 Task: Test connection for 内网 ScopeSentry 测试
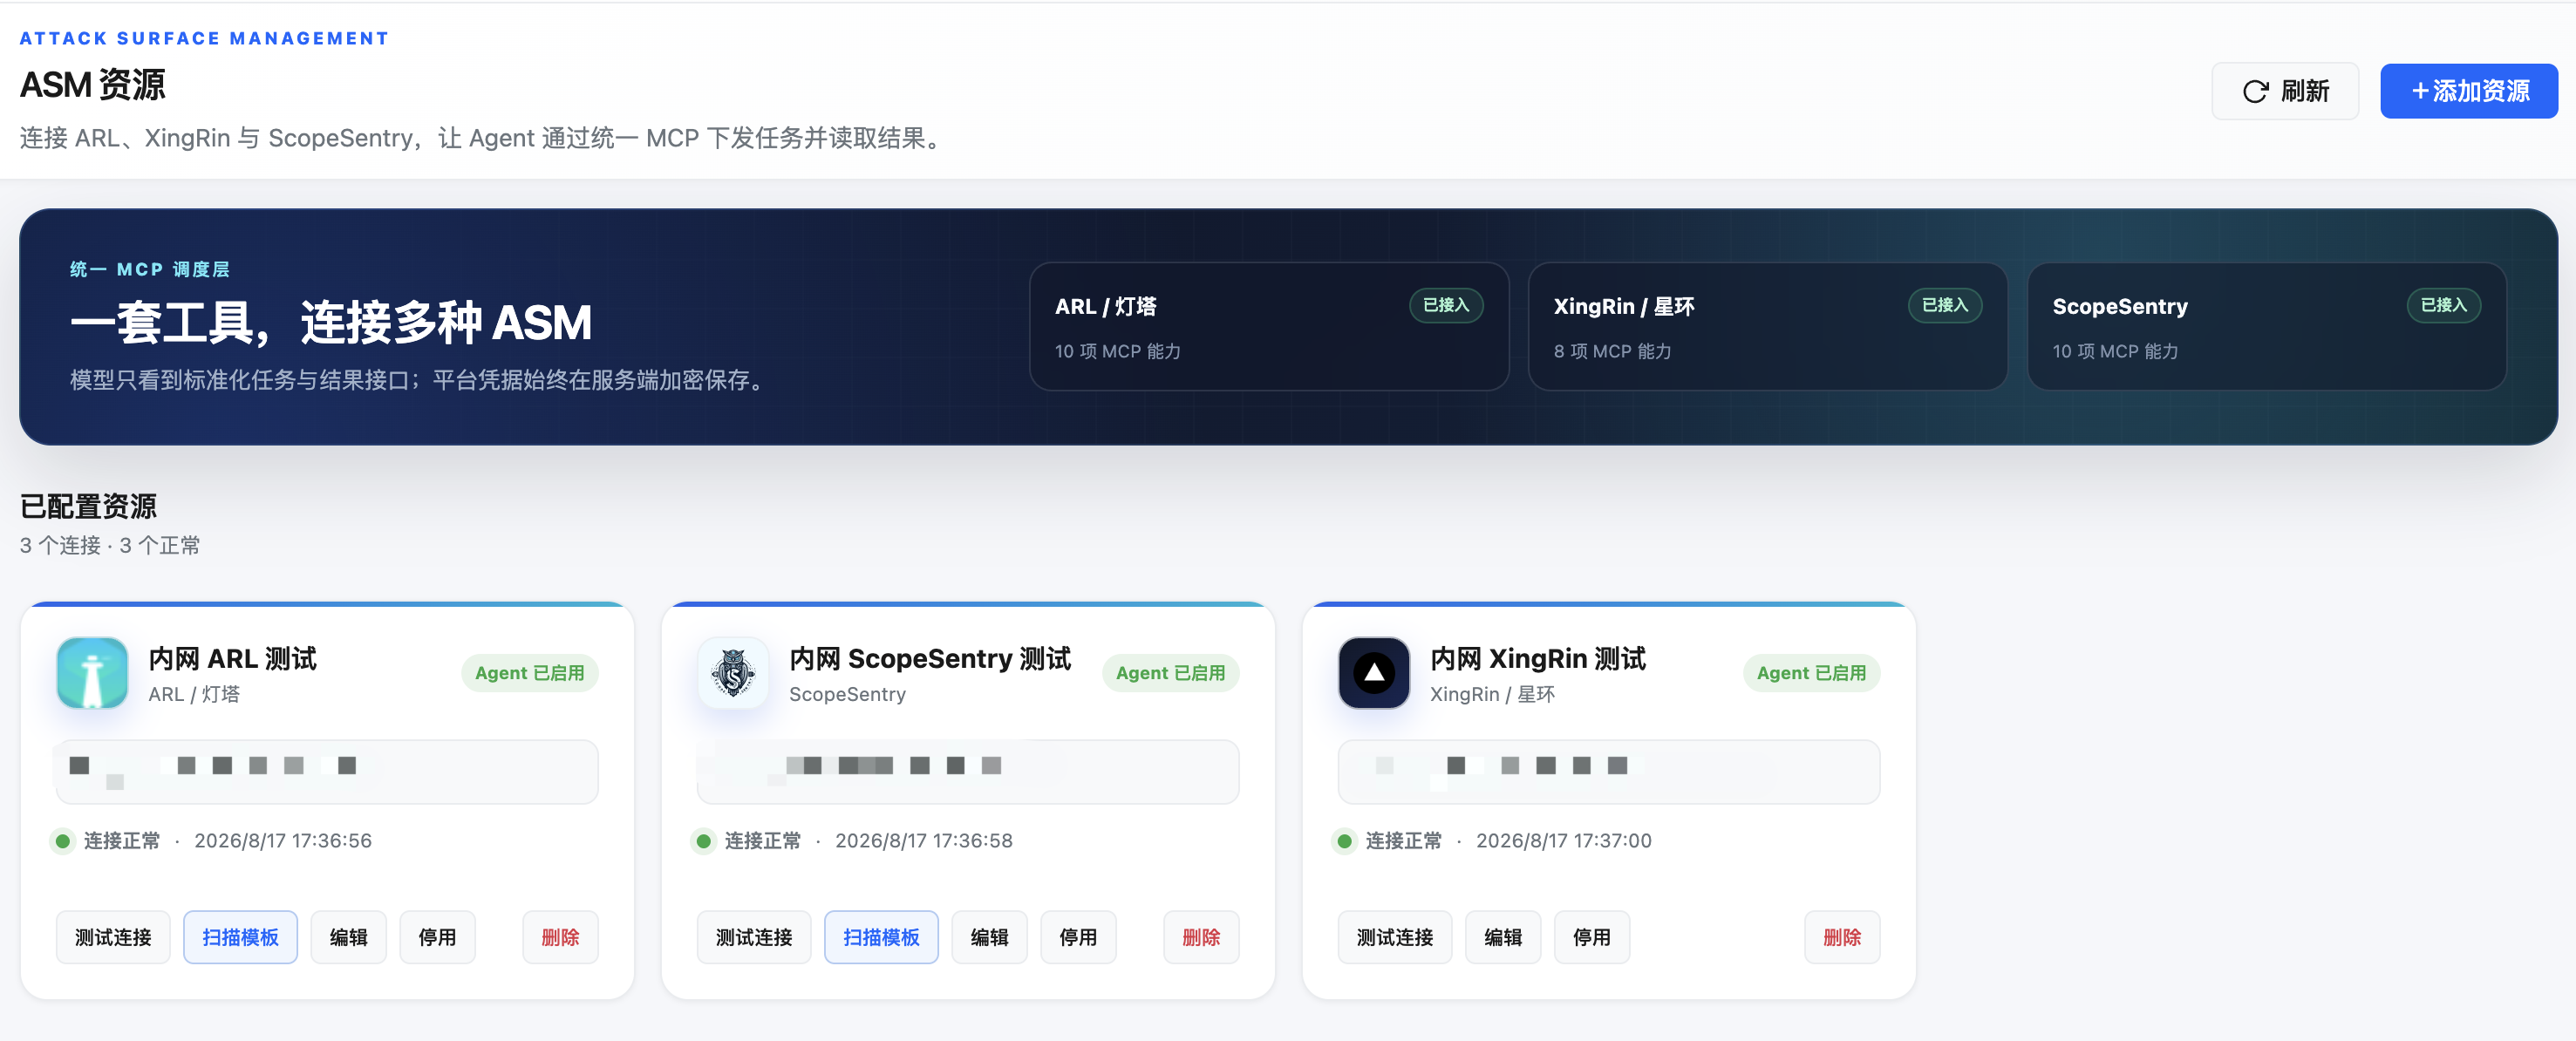click(754, 937)
